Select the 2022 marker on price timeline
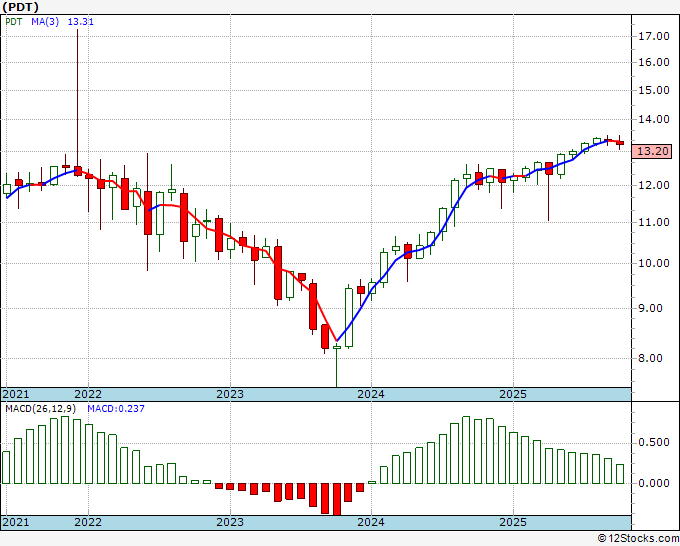Viewport: 680px width, 546px height. [88, 394]
